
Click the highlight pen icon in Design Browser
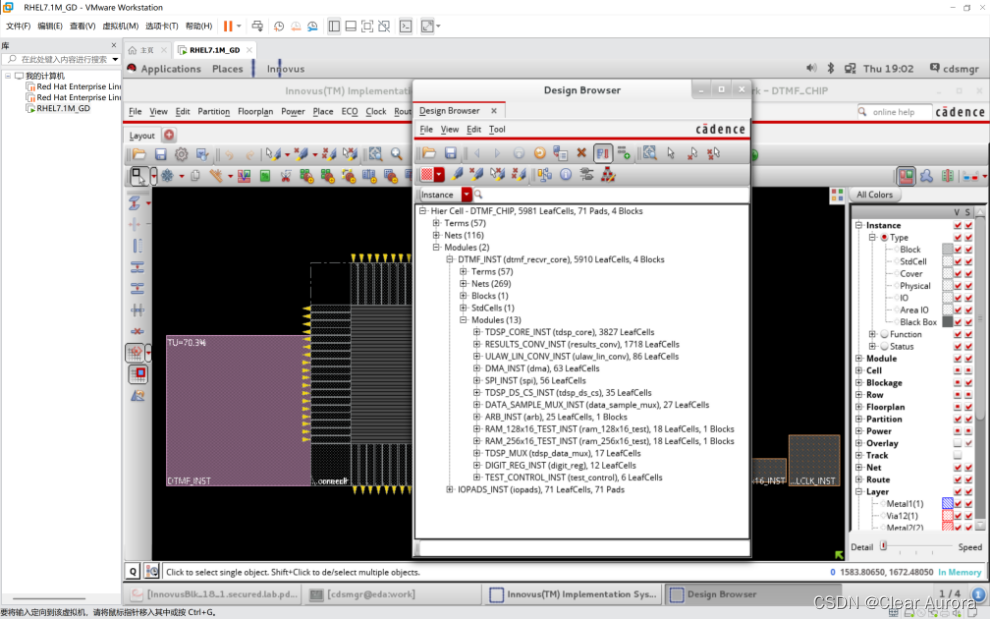[x=456, y=175]
